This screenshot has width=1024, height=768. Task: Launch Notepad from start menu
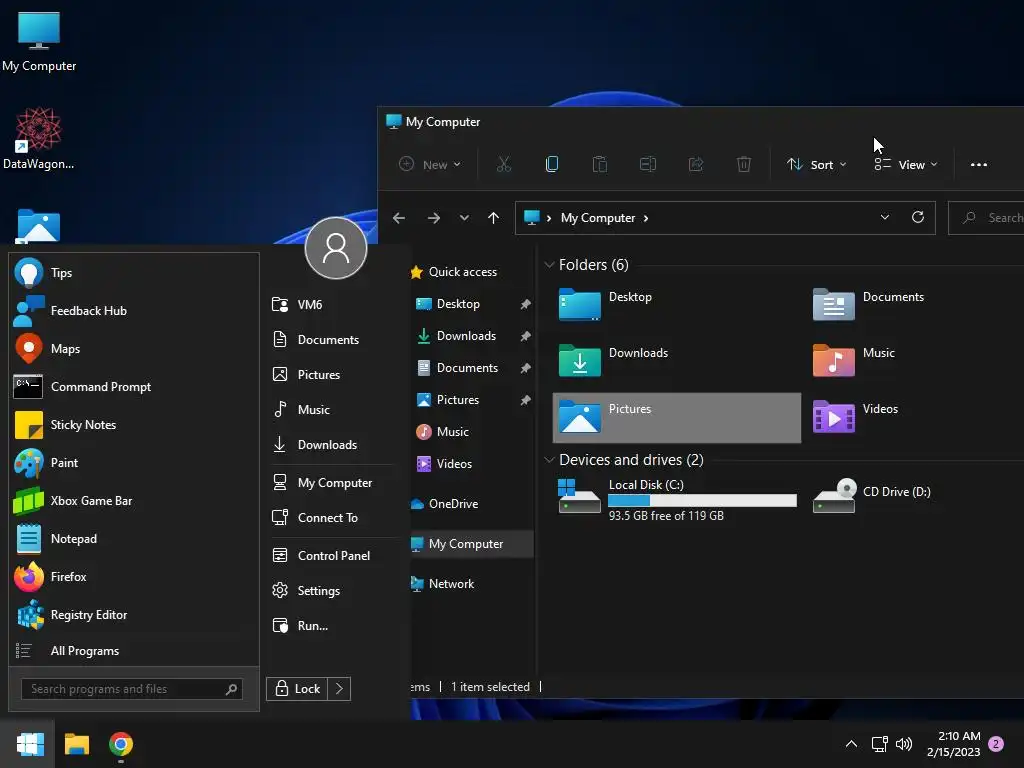[135, 539]
